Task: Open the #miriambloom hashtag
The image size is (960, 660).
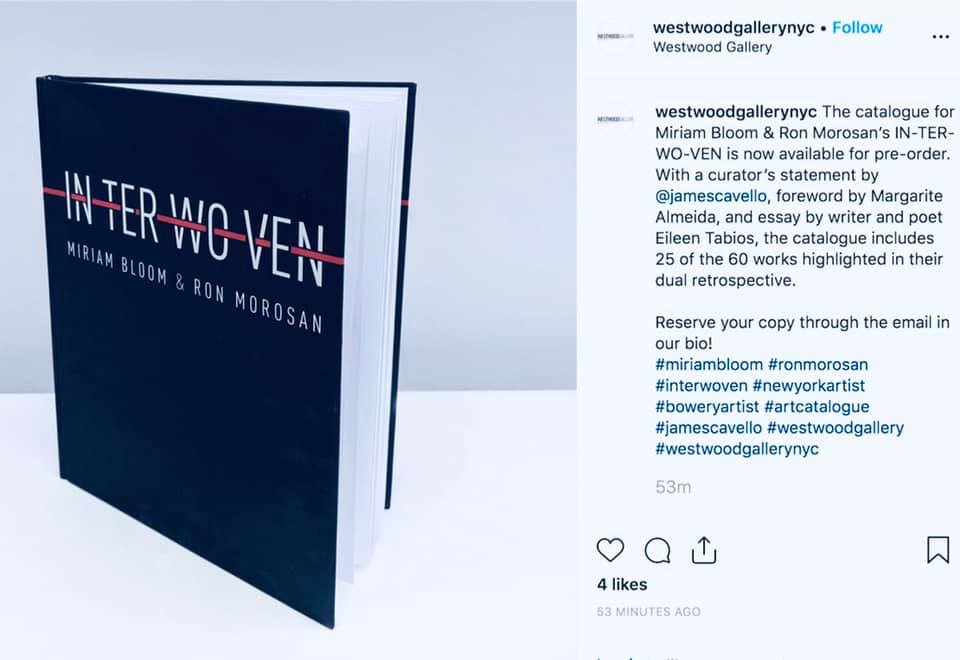Action: (709, 364)
